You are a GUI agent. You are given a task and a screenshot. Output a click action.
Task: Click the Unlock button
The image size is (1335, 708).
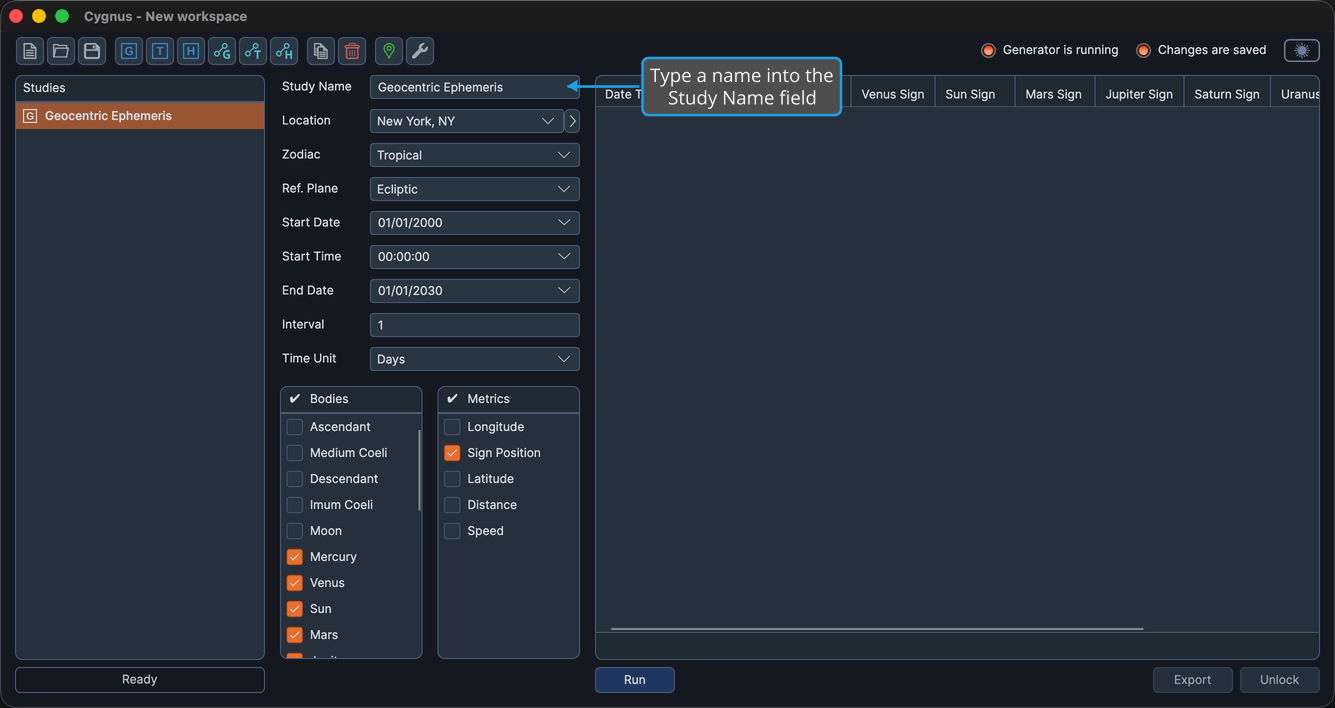(x=1280, y=680)
